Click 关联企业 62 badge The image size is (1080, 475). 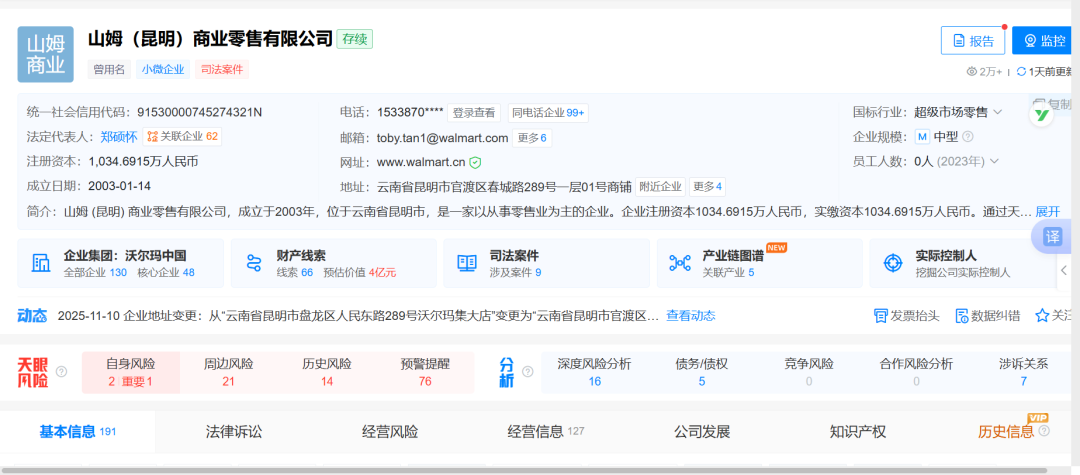(183, 136)
